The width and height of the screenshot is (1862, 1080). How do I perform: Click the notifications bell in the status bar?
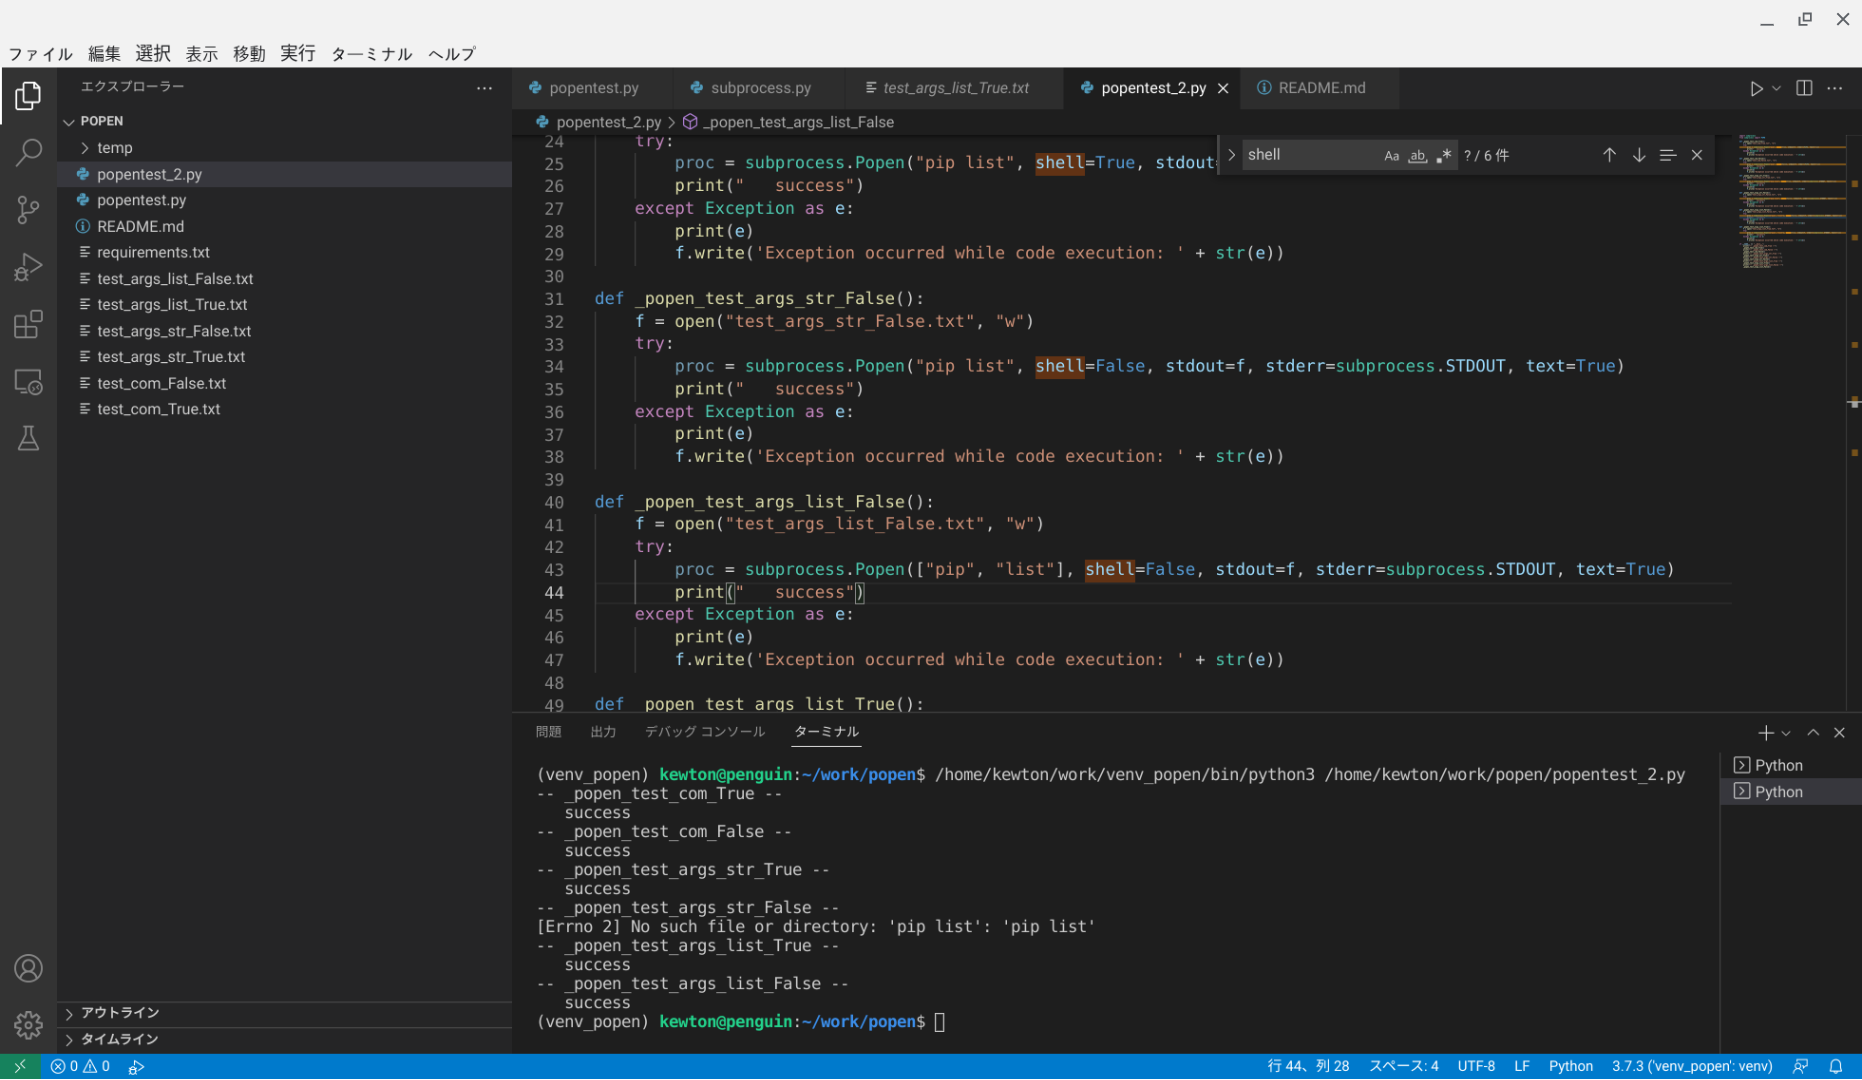coord(1836,1066)
